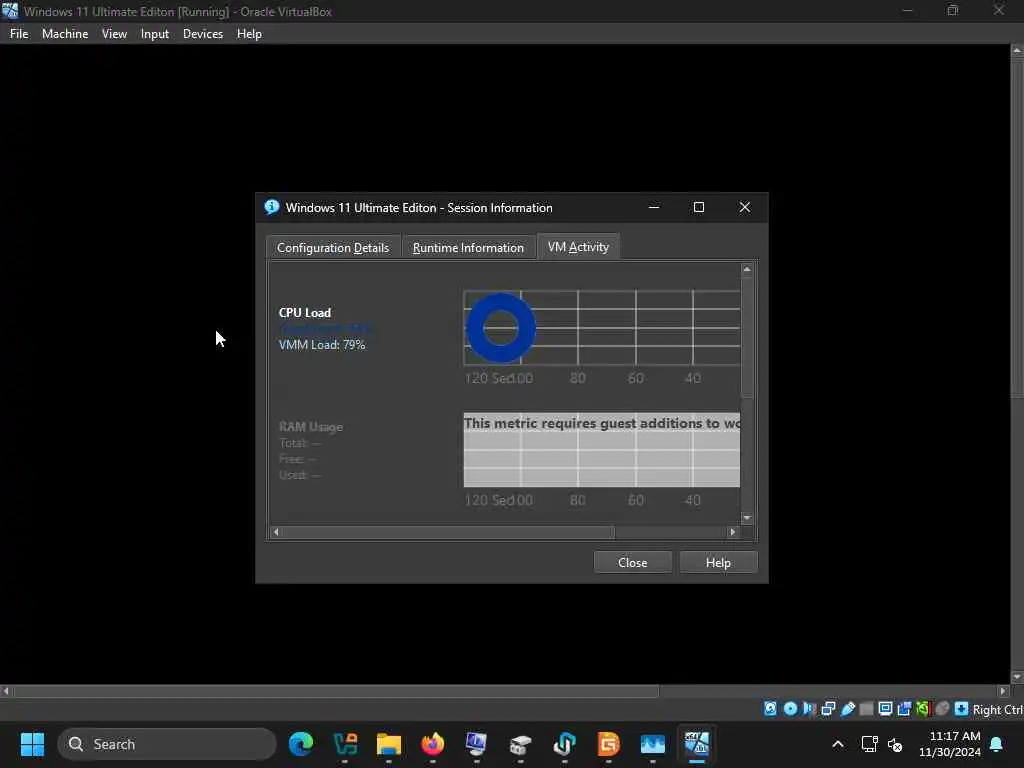1024x768 pixels.
Task: Open the View menu
Action: [114, 34]
